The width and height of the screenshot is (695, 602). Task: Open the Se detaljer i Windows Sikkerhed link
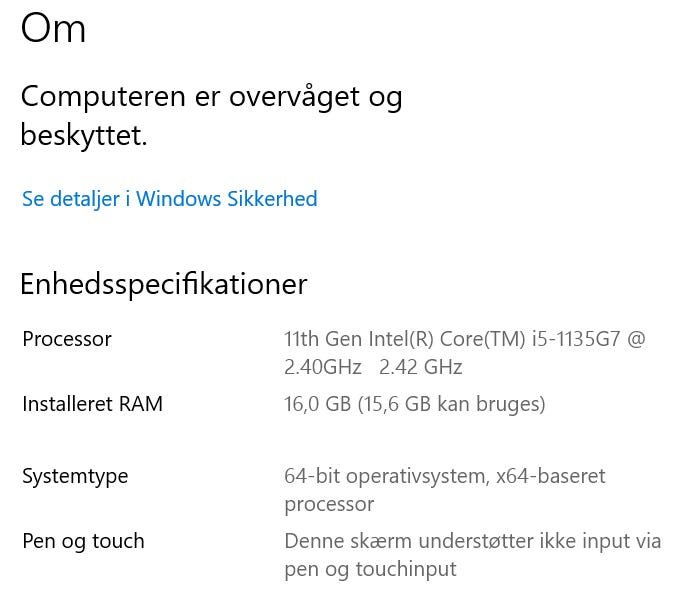[169, 199]
